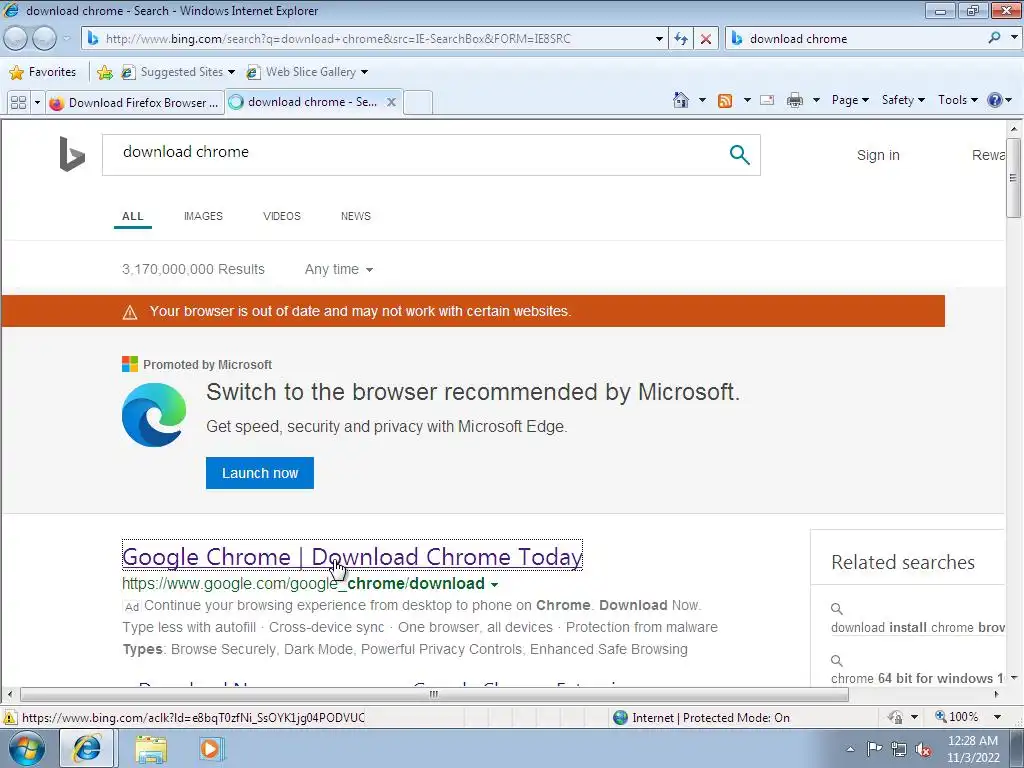Expand the ad URL dropdown arrow
Image resolution: width=1024 pixels, height=768 pixels.
494,584
